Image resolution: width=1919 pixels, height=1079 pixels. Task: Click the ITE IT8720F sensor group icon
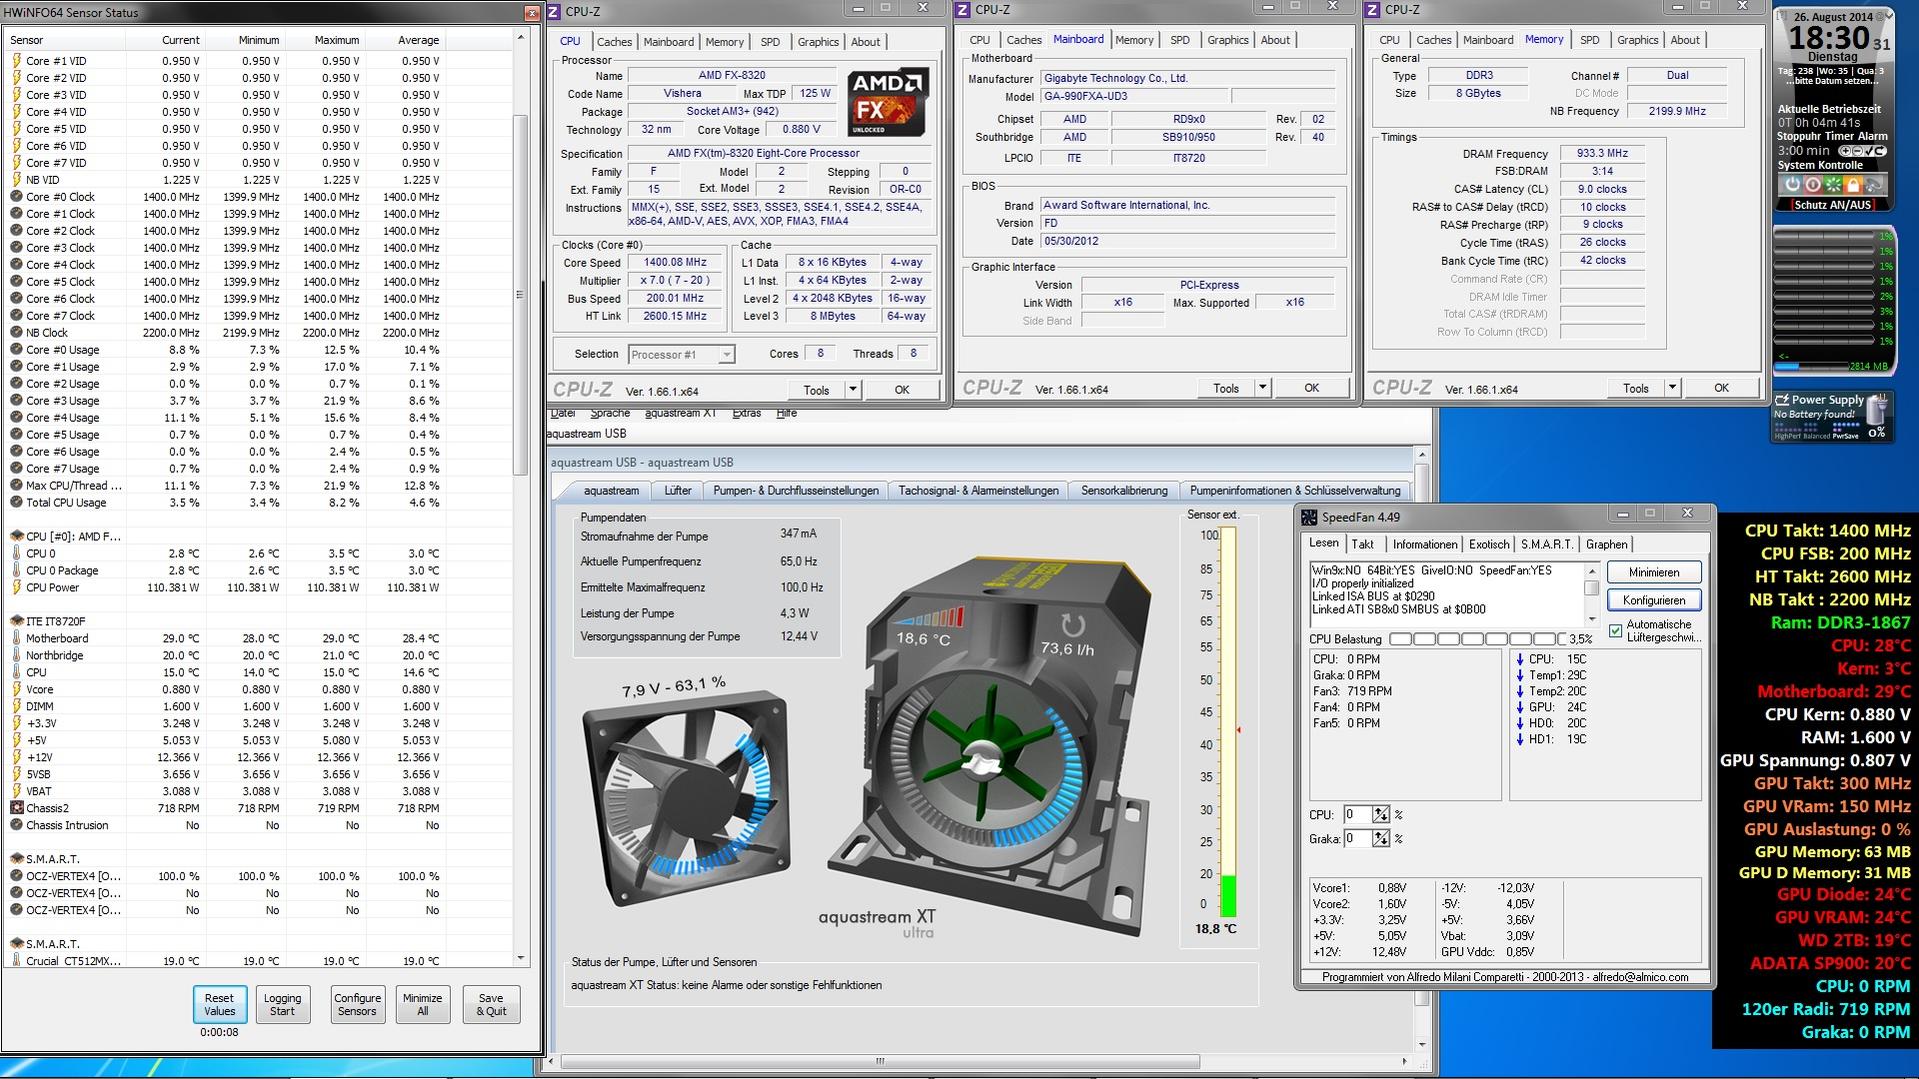click(x=17, y=621)
